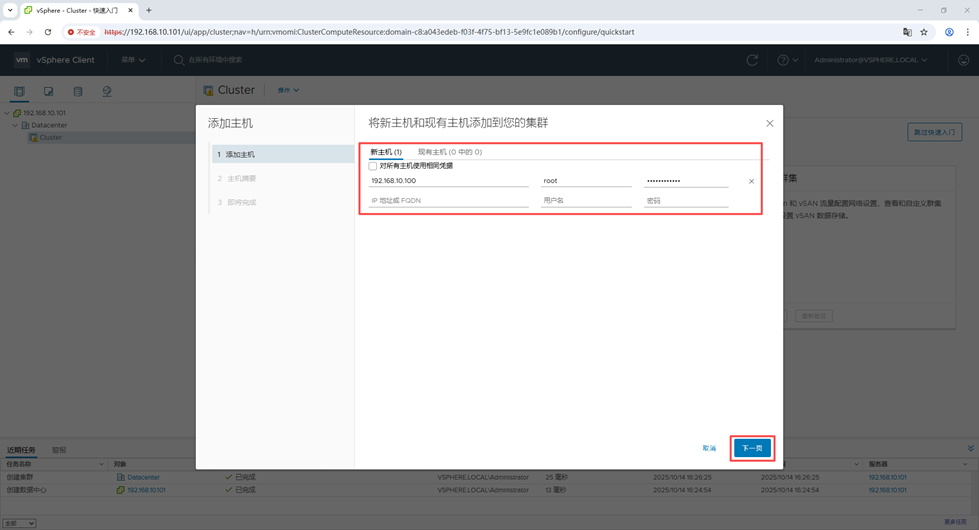The image size is (979, 530).
Task: Open the help dropdown in header
Action: click(787, 60)
